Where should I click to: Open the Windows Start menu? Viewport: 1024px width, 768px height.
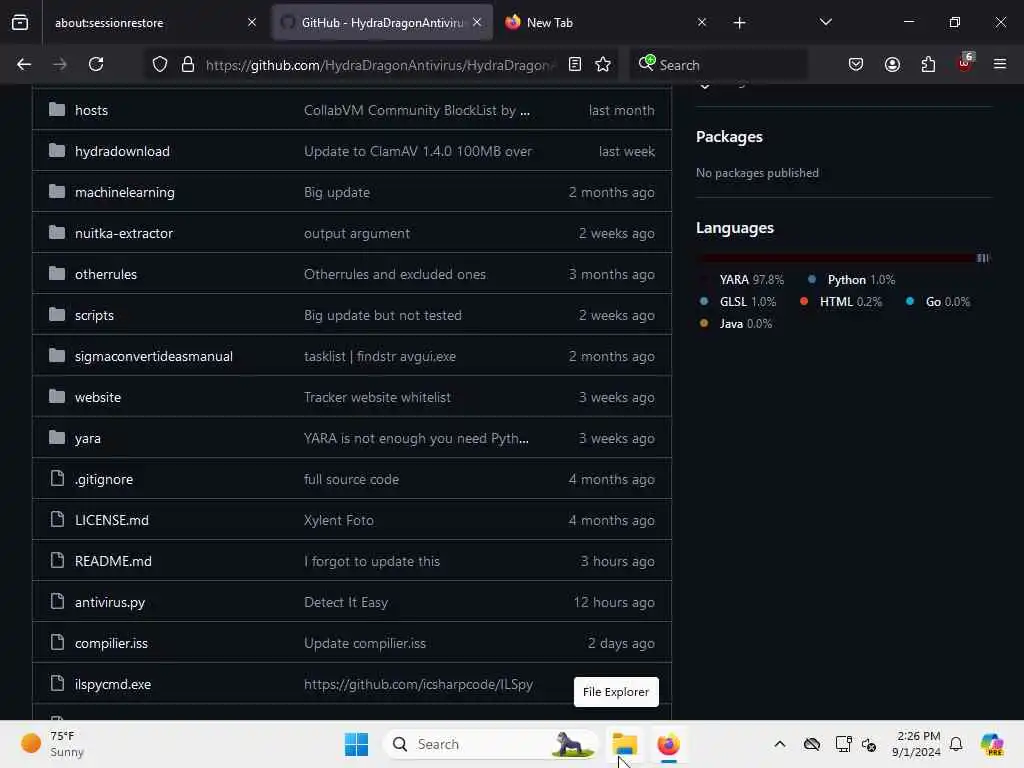click(357, 744)
